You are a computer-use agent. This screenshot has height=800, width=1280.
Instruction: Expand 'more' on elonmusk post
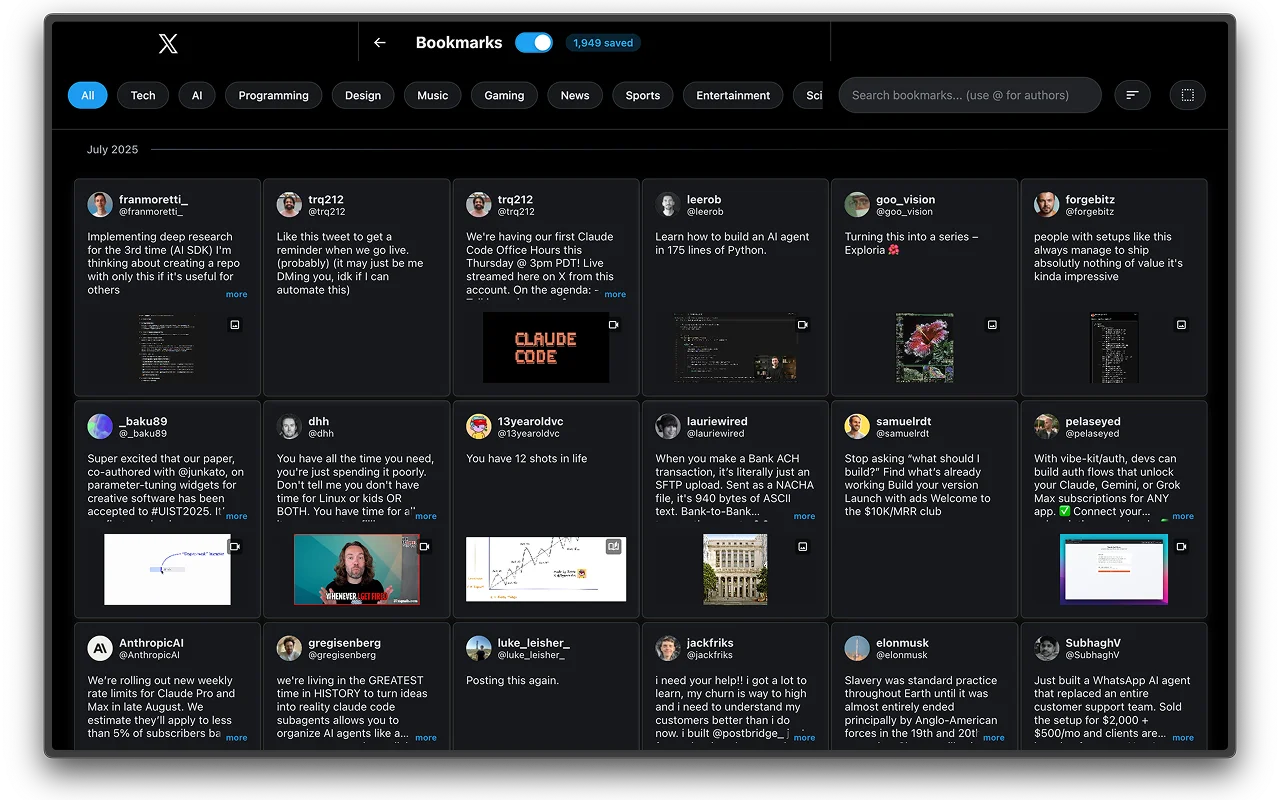993,738
